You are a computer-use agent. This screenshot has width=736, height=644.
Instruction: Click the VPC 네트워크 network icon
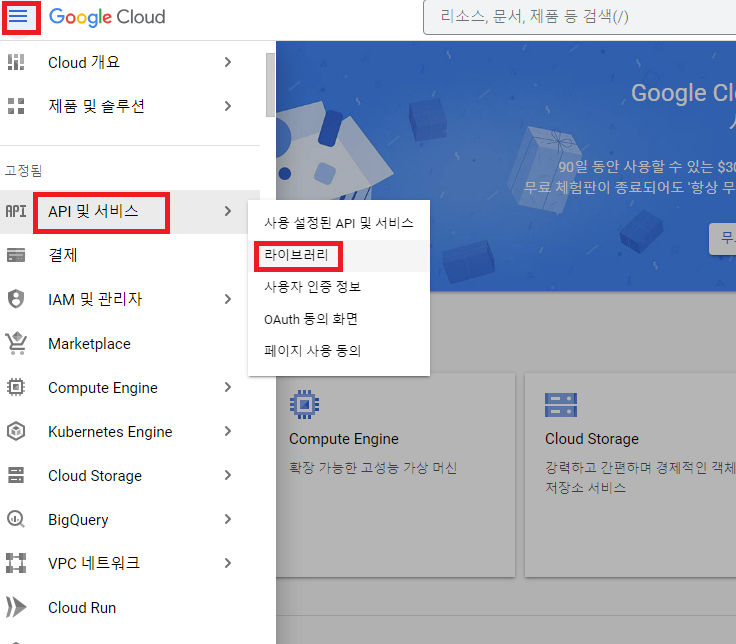[x=16, y=563]
